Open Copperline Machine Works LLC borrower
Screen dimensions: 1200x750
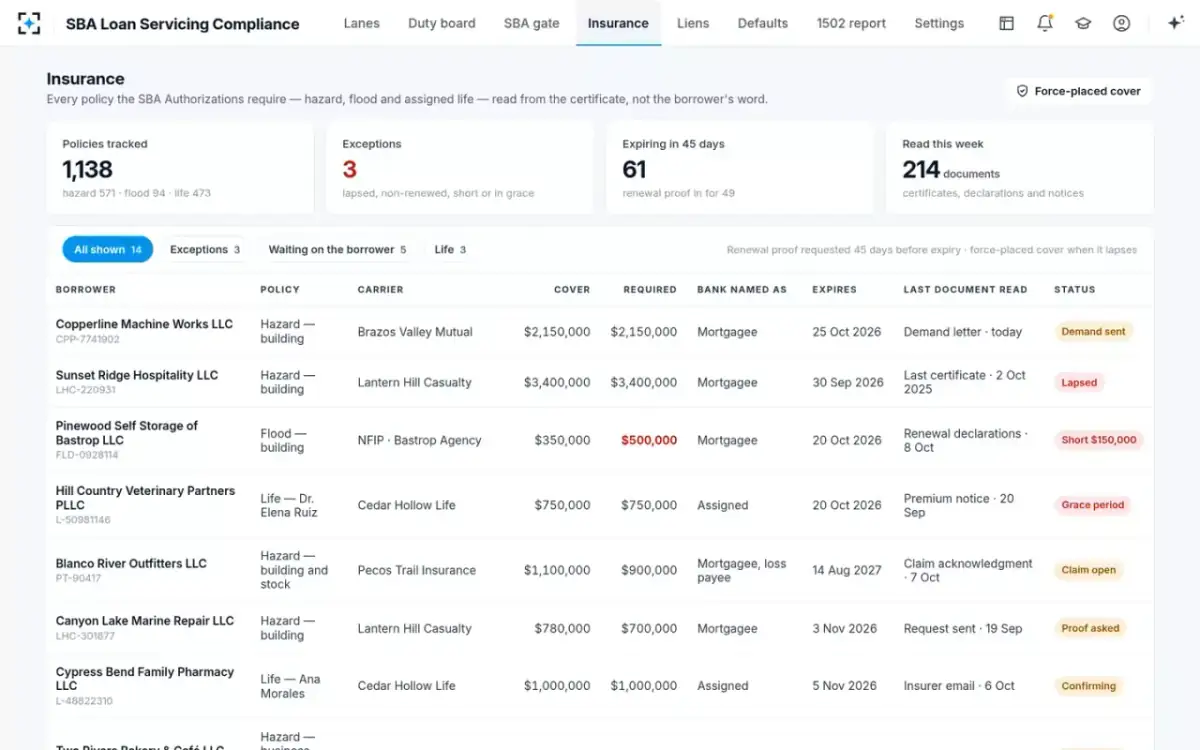click(x=144, y=324)
